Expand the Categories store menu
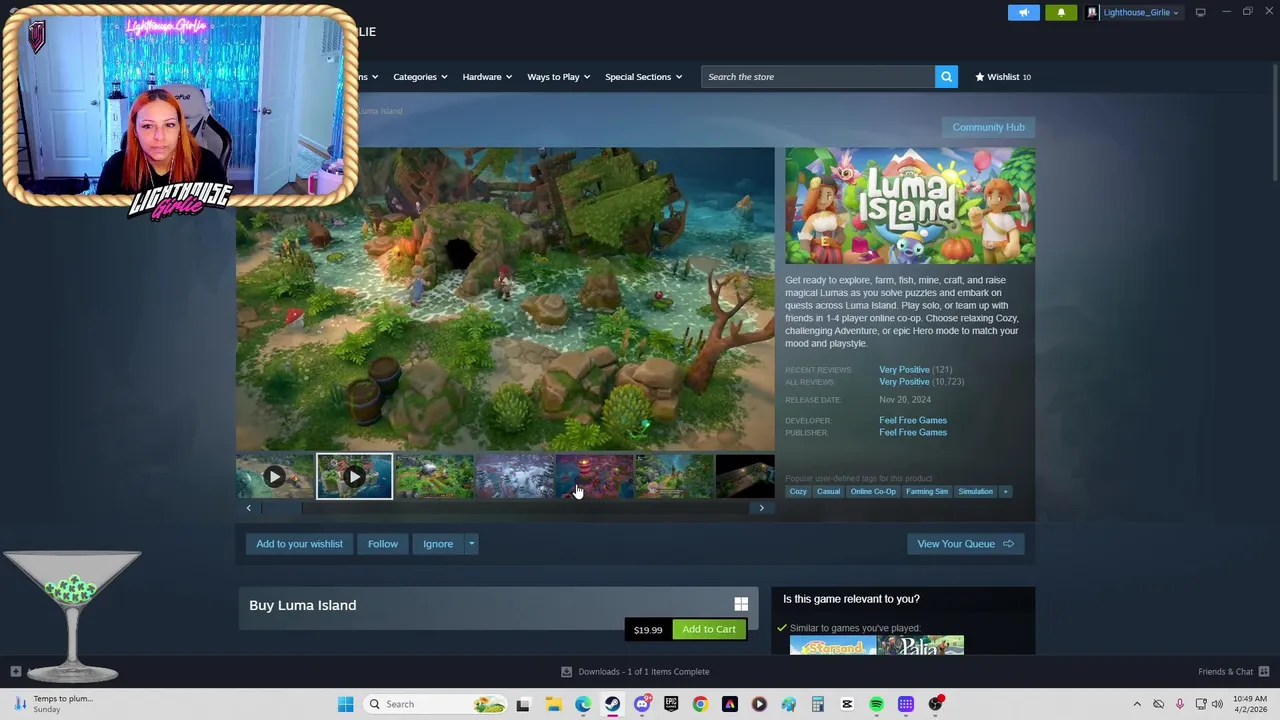The width and height of the screenshot is (1280, 720). 420,76
